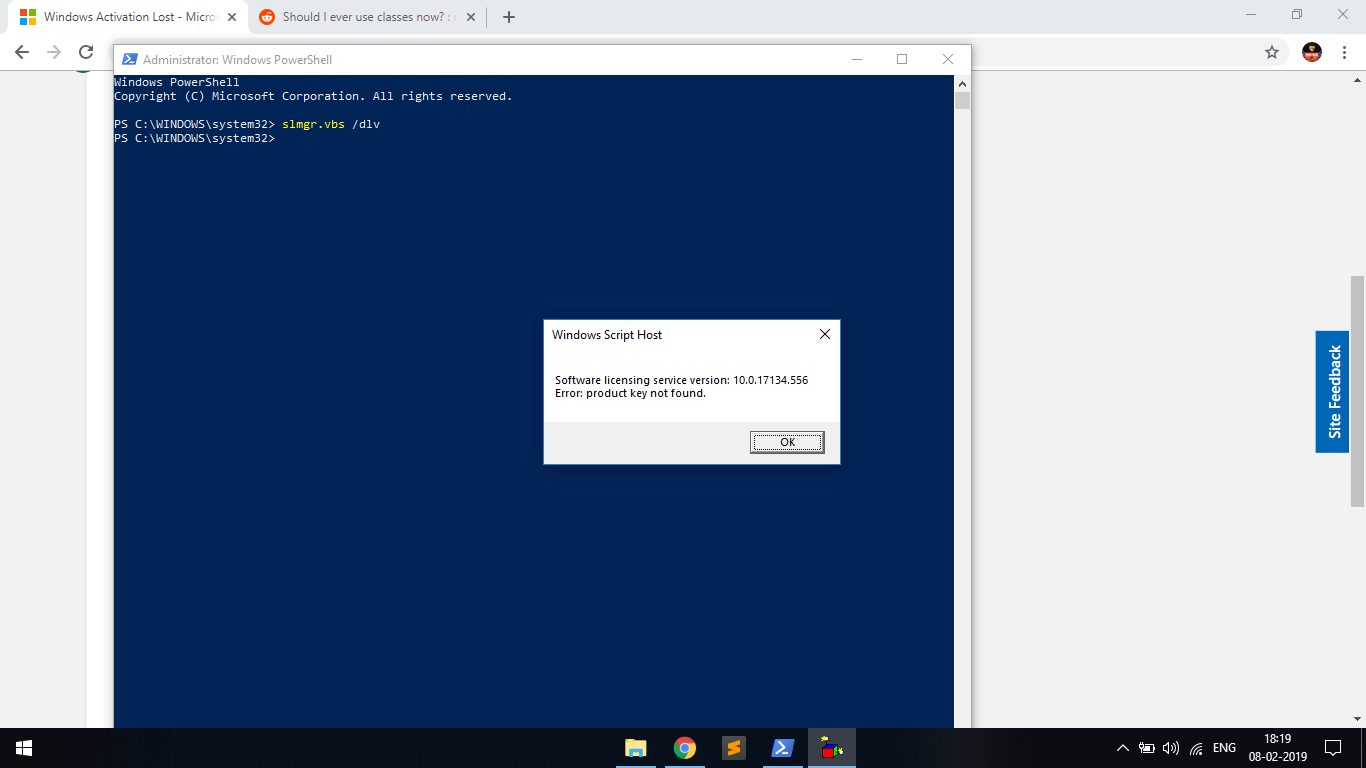Screen dimensions: 1366x768
Task: Click the Copyright Microsoft Corporation line
Action: (x=313, y=96)
